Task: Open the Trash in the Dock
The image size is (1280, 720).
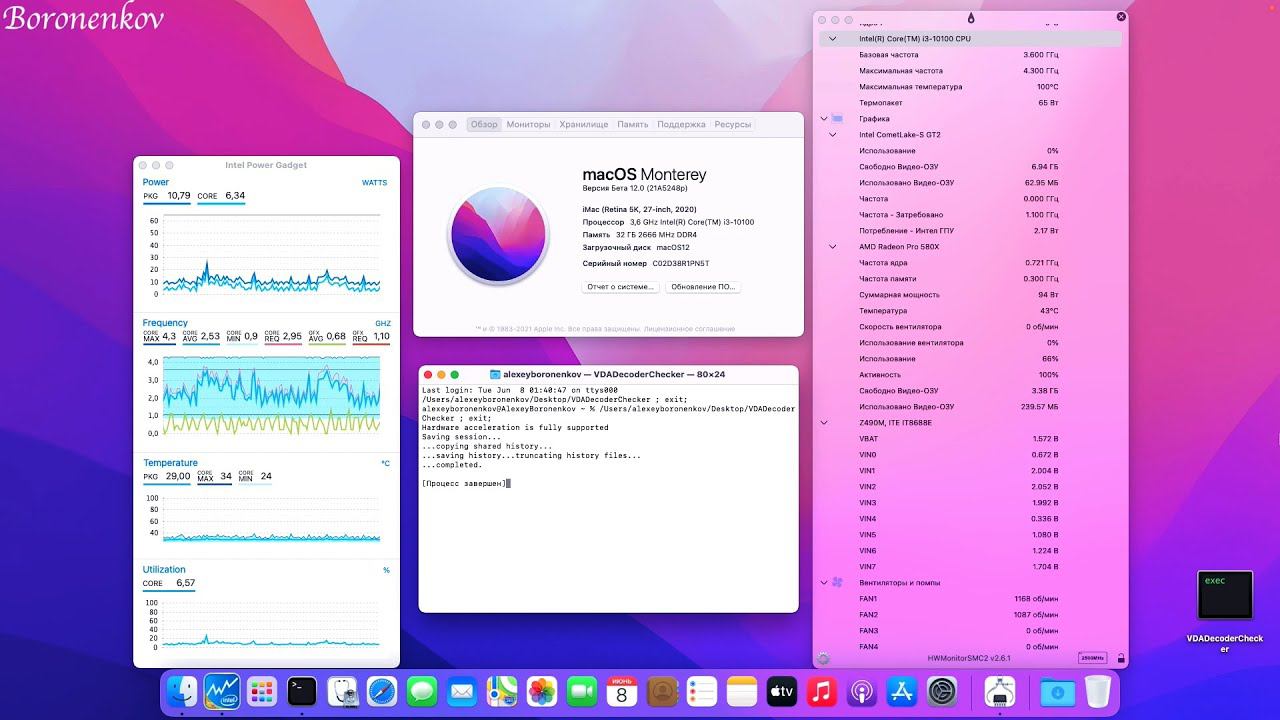Action: pos(1097,691)
